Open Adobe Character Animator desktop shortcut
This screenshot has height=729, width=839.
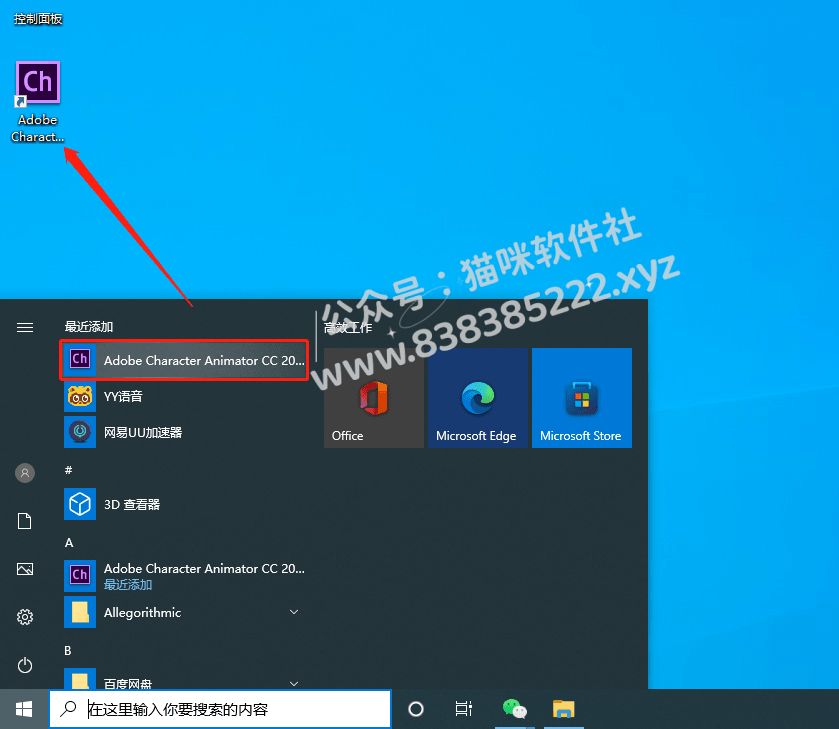(x=37, y=102)
